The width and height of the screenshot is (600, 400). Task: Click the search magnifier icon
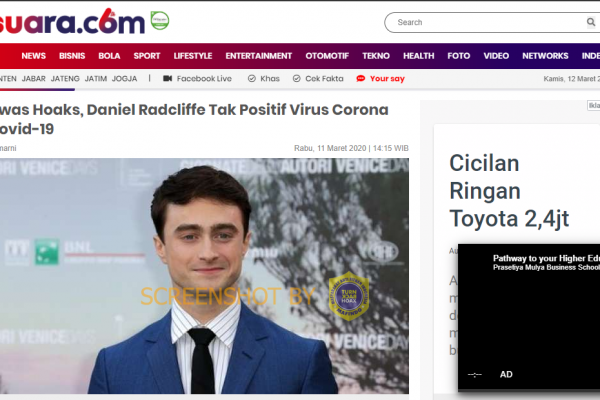pyautogui.click(x=591, y=22)
